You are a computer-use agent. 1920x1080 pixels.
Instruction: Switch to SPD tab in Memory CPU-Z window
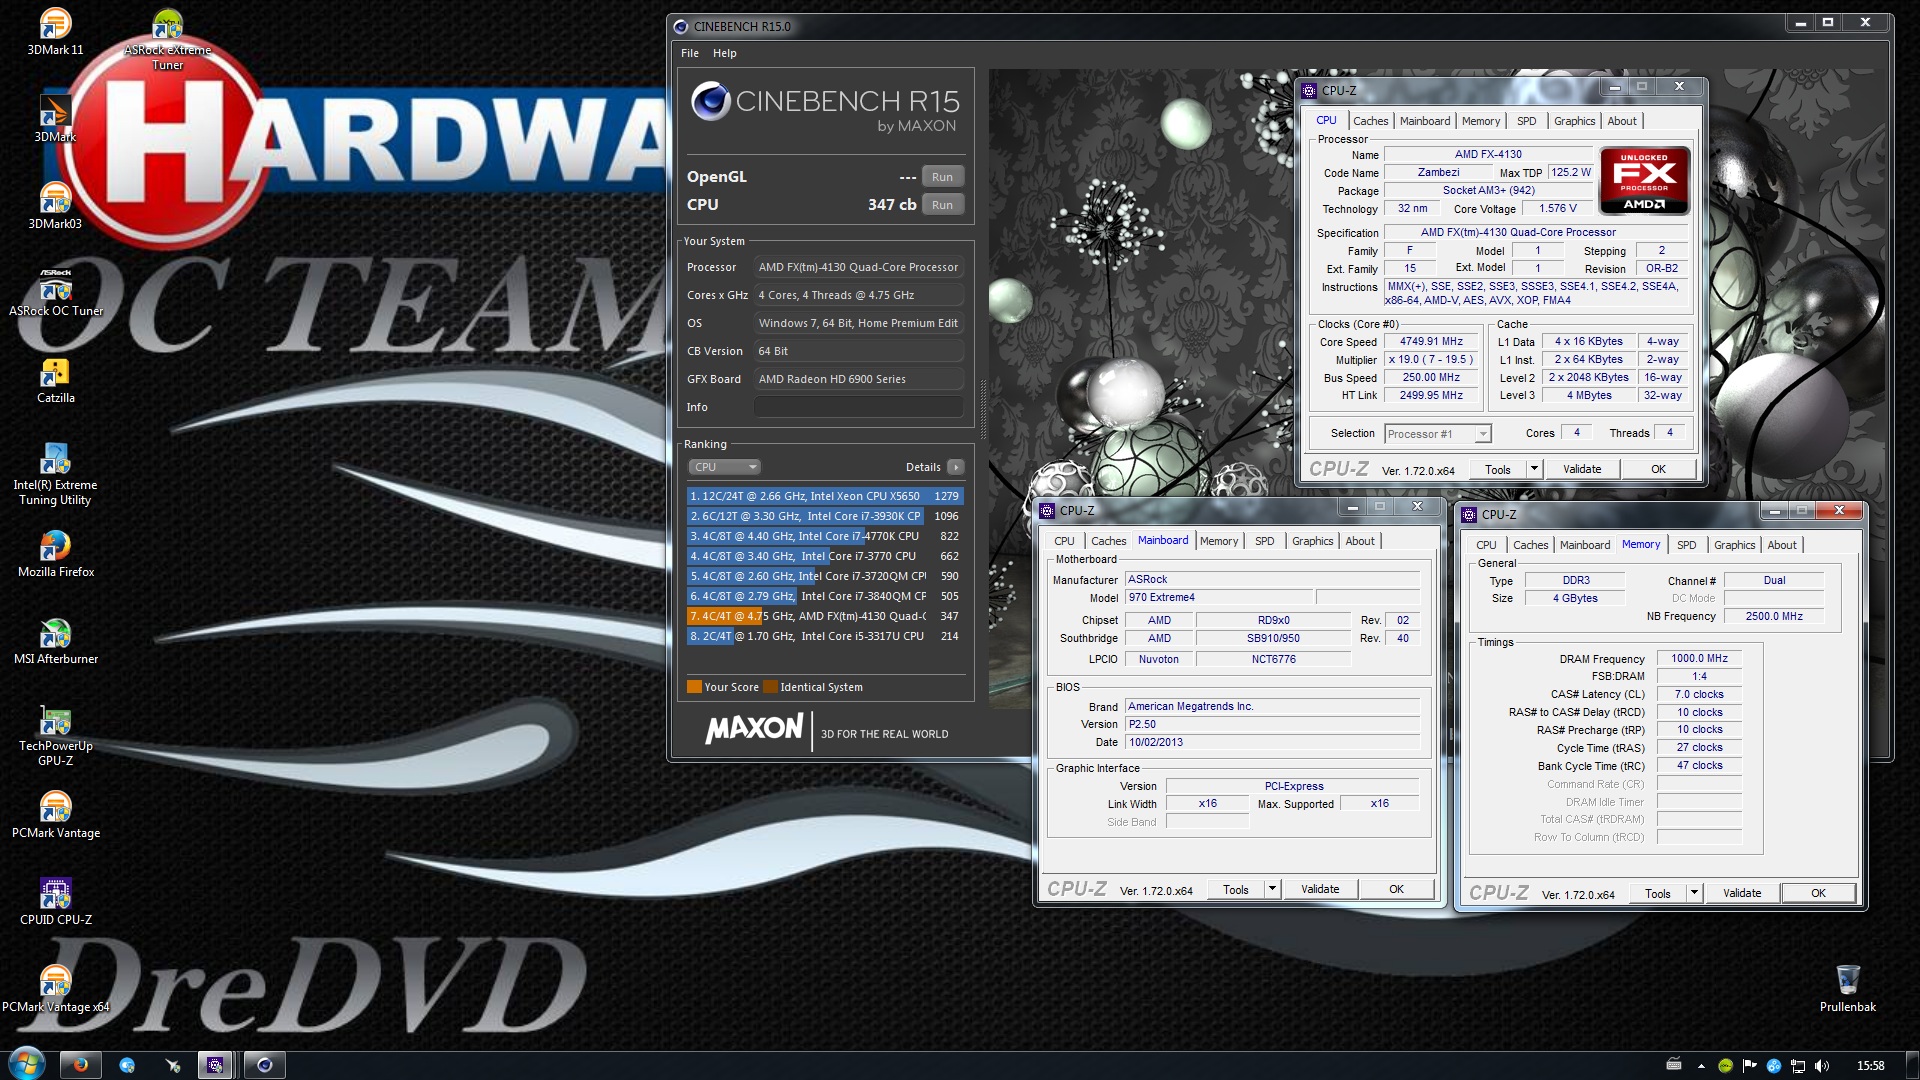click(x=1686, y=545)
